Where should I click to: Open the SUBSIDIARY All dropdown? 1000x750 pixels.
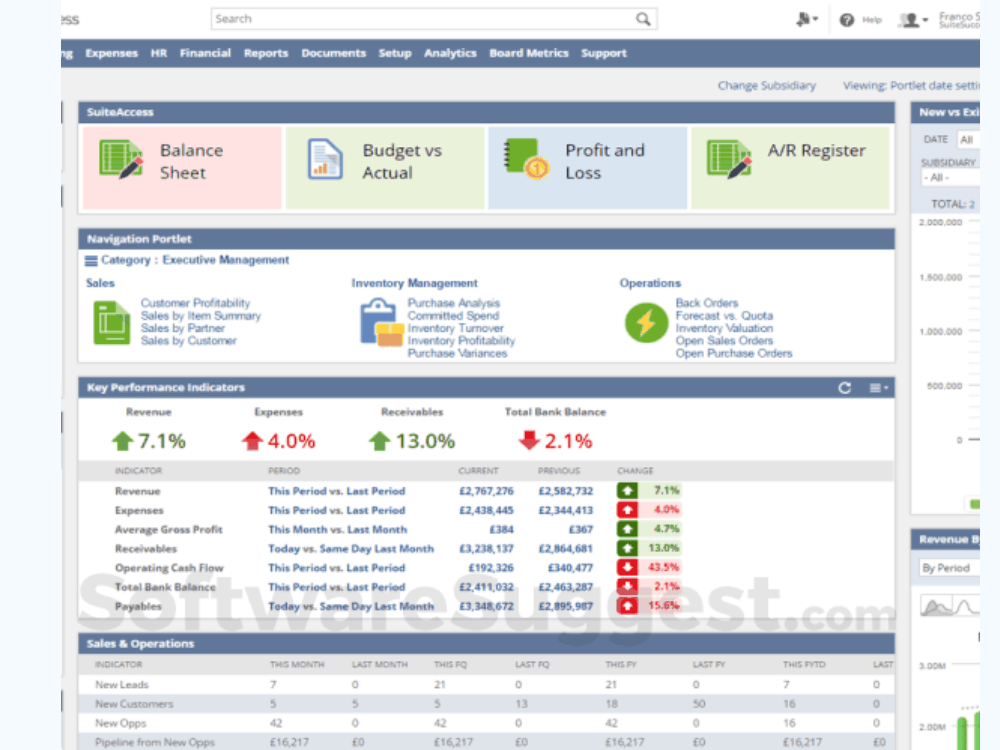coord(950,177)
